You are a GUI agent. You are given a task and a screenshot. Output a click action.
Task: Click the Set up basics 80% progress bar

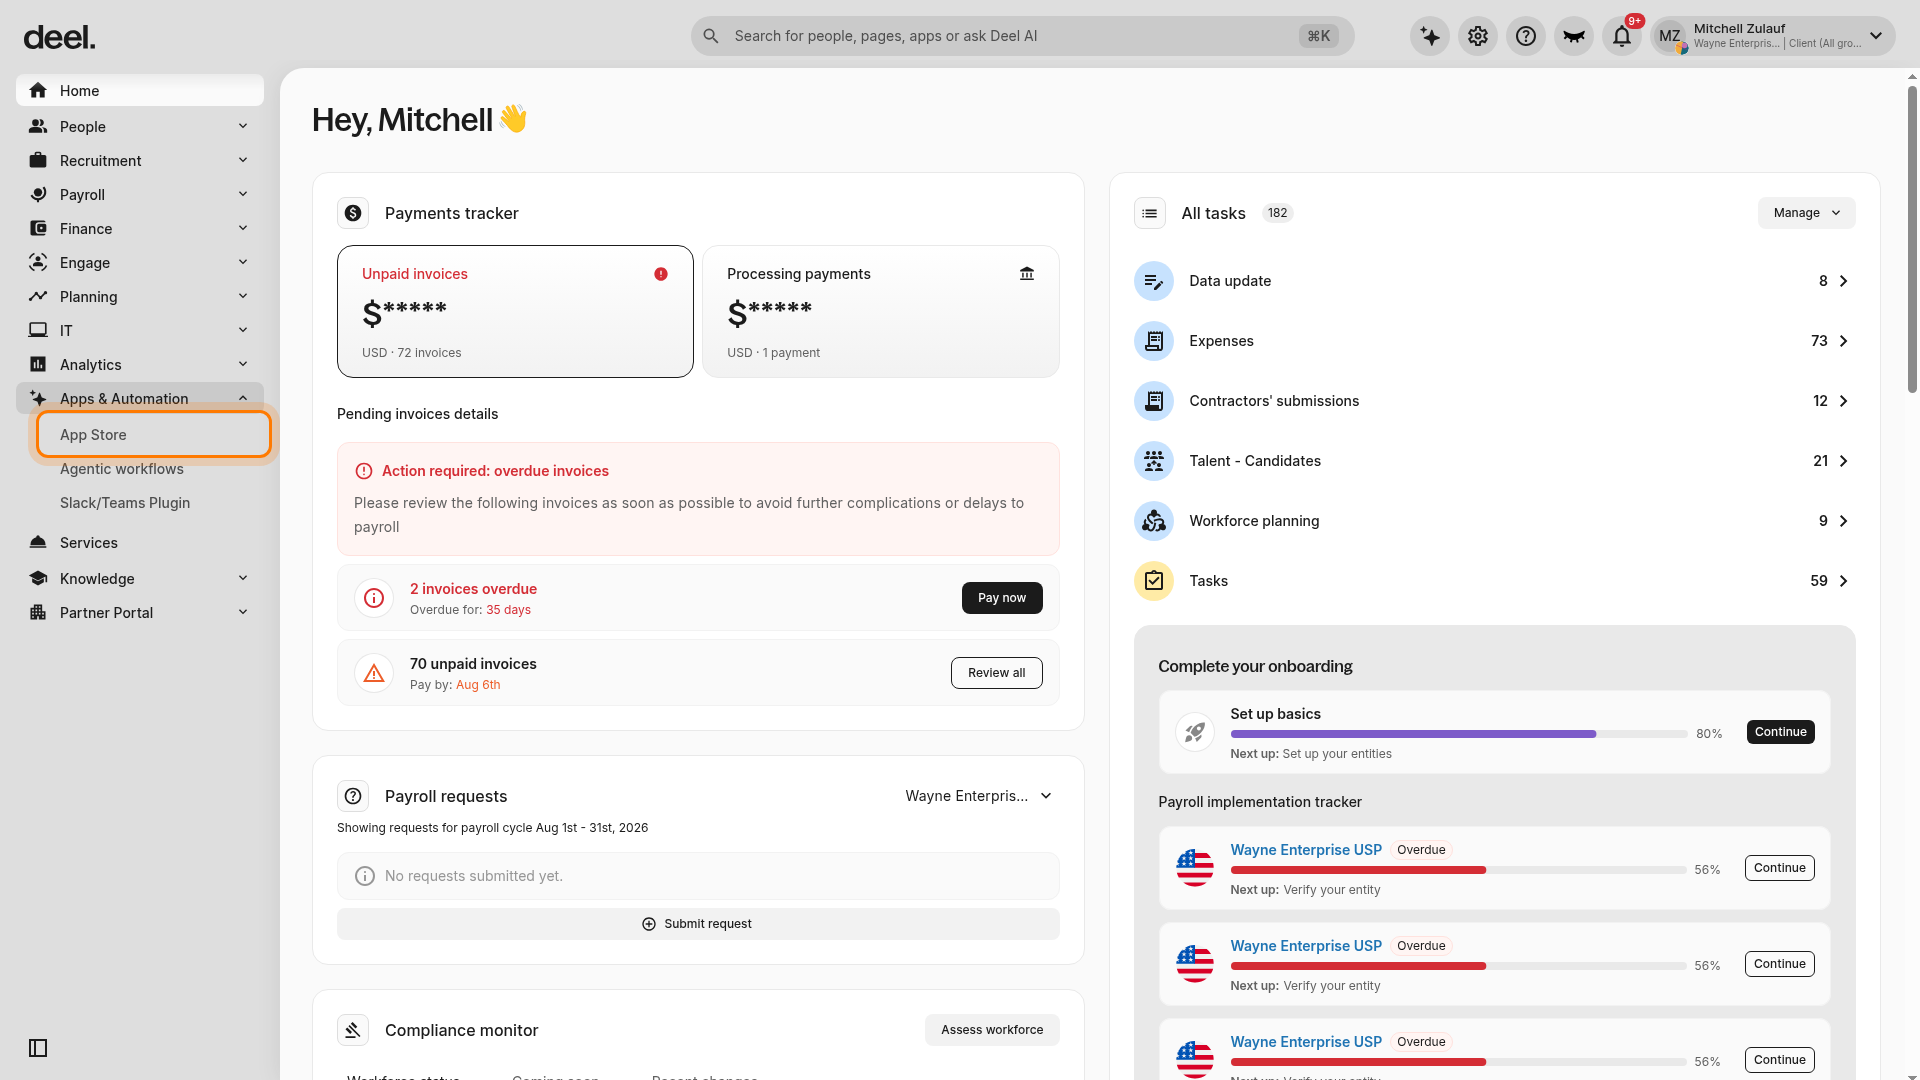(1459, 734)
